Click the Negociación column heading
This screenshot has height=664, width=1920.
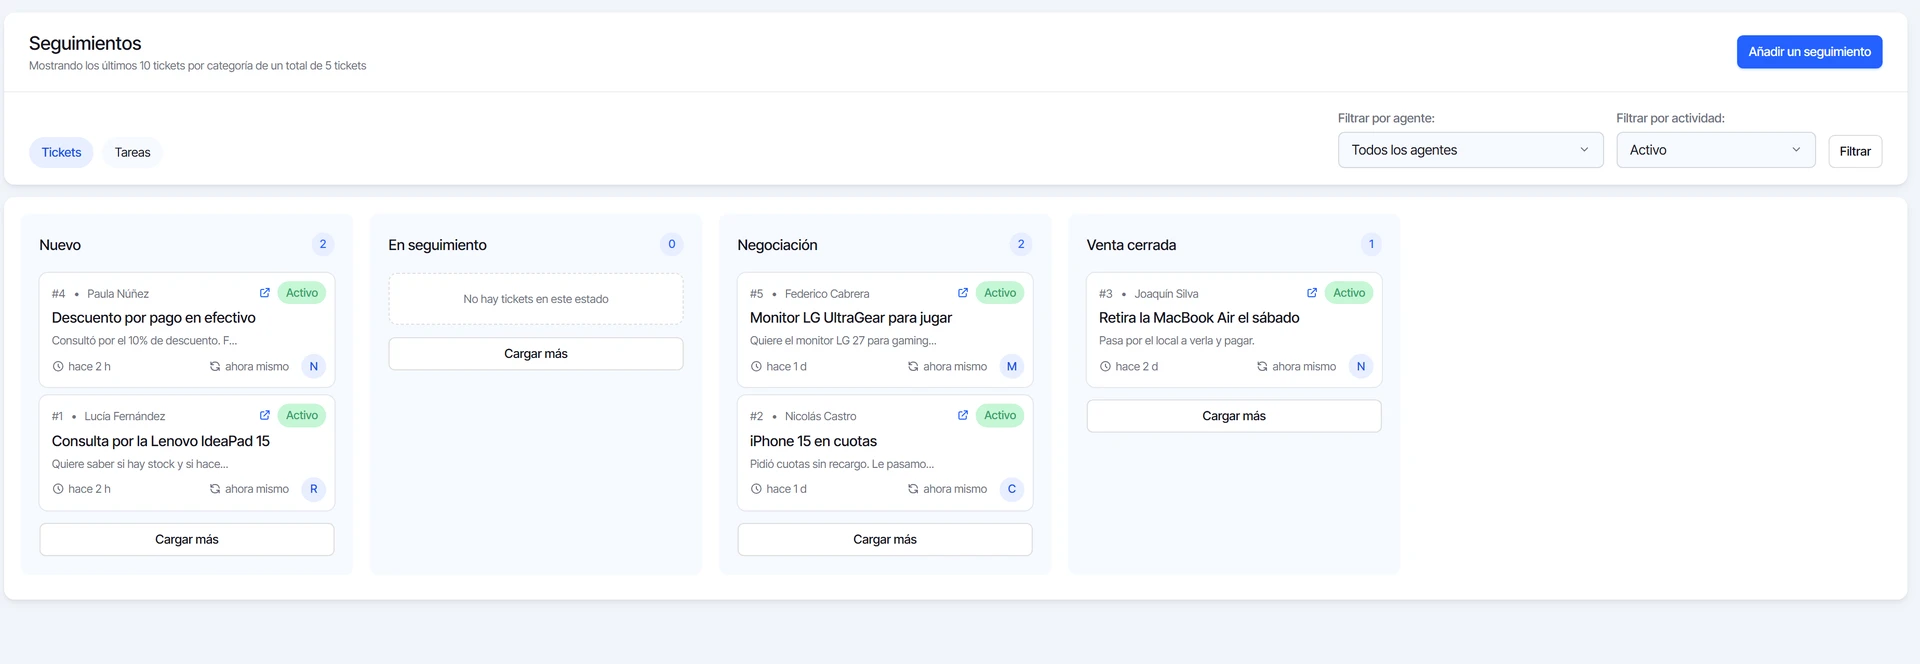point(777,245)
